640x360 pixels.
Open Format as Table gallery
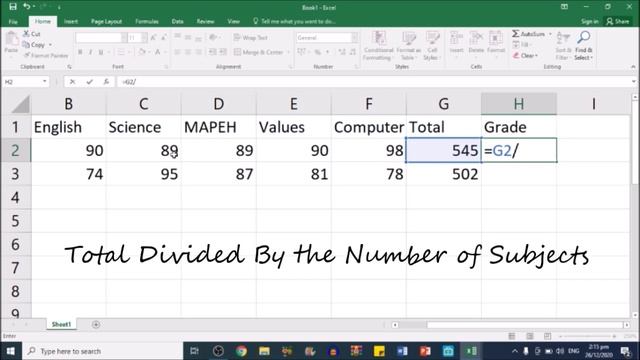click(x=408, y=46)
